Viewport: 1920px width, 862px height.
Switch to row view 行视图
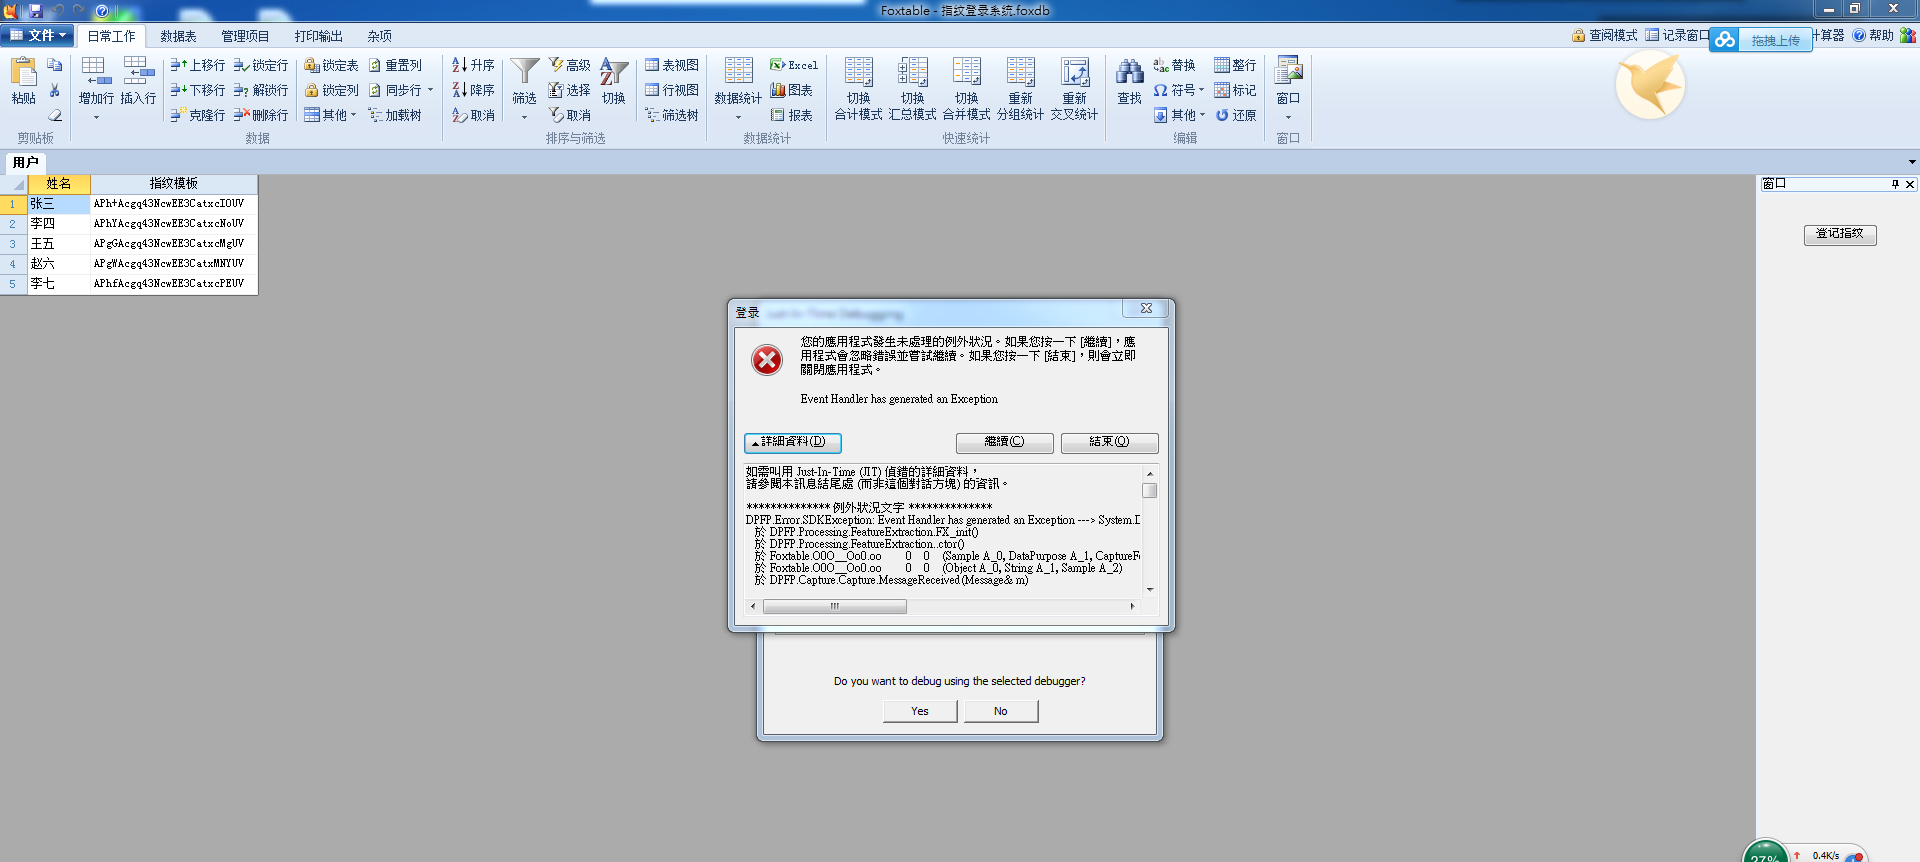672,90
